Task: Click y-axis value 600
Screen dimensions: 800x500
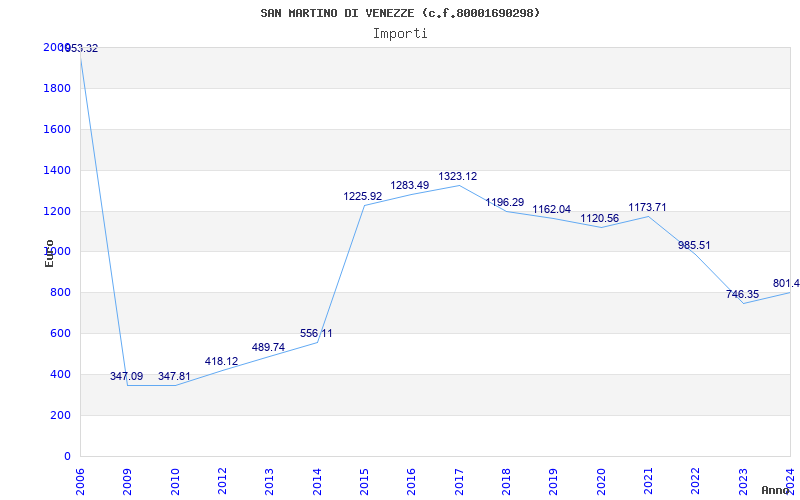Action: point(61,333)
